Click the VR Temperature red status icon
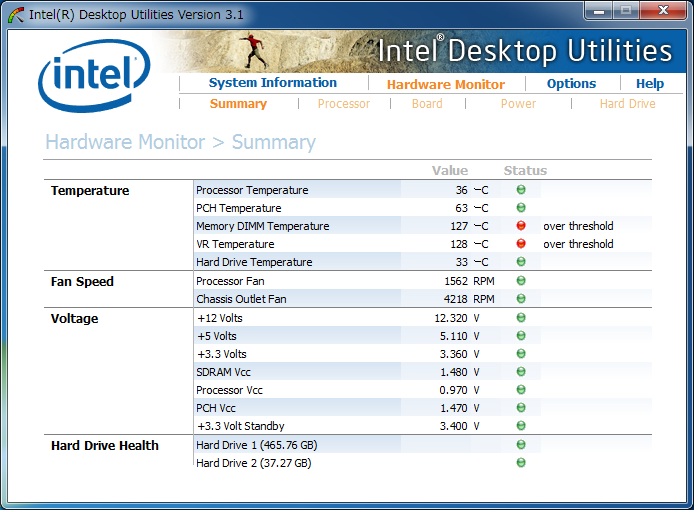The height and width of the screenshot is (512, 698). pyautogui.click(x=521, y=244)
